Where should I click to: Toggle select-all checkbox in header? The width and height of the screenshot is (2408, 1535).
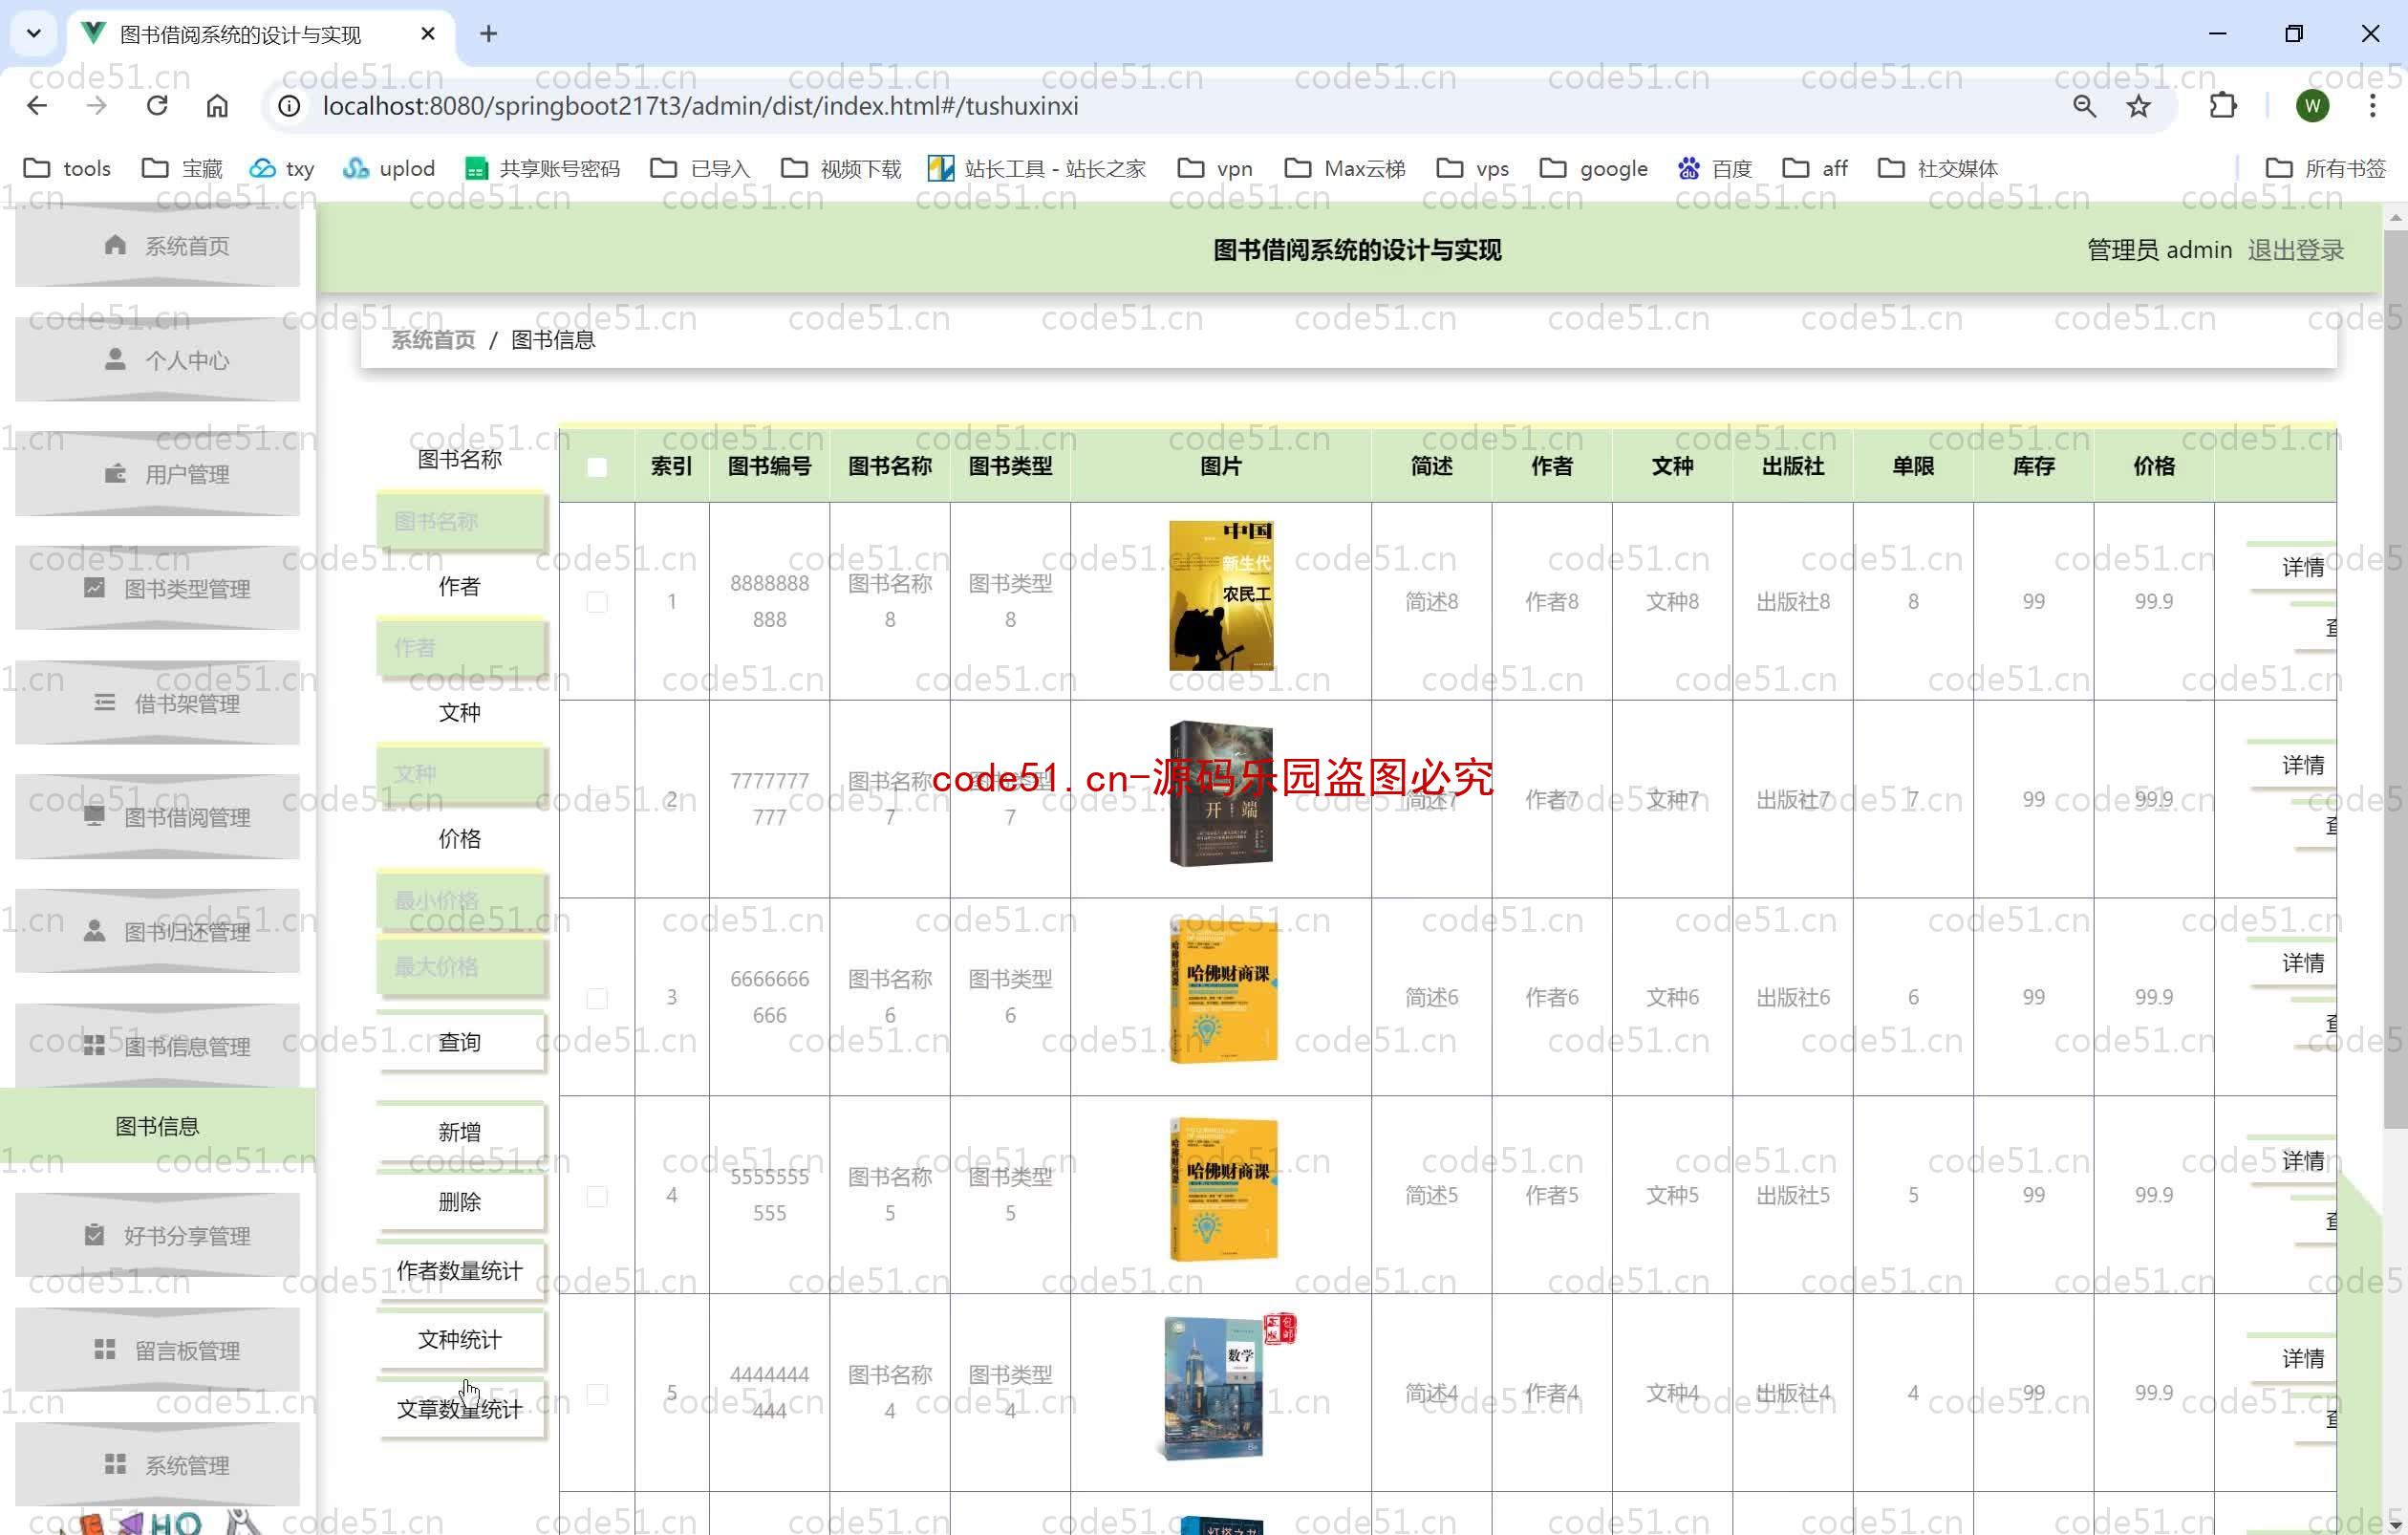[595, 465]
